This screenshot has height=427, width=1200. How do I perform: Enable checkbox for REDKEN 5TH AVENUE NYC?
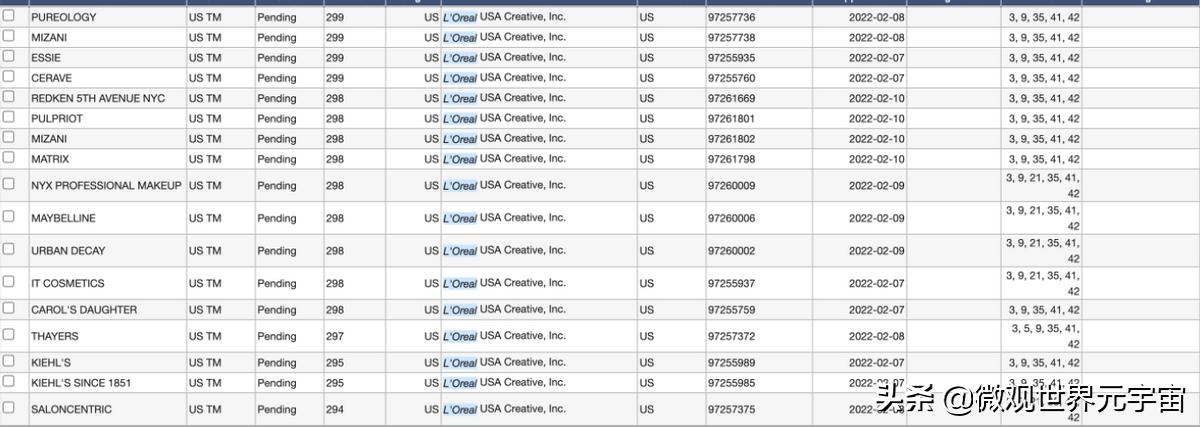[9, 96]
